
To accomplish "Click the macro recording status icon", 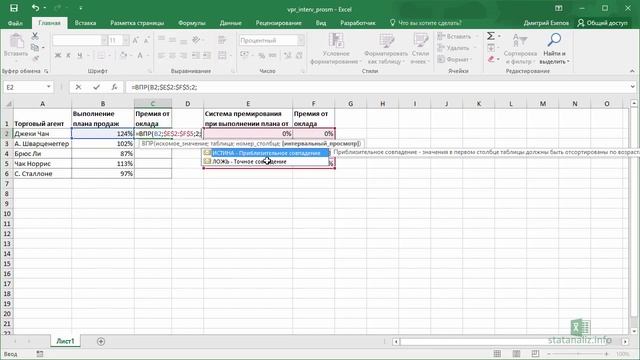I will (40, 354).
